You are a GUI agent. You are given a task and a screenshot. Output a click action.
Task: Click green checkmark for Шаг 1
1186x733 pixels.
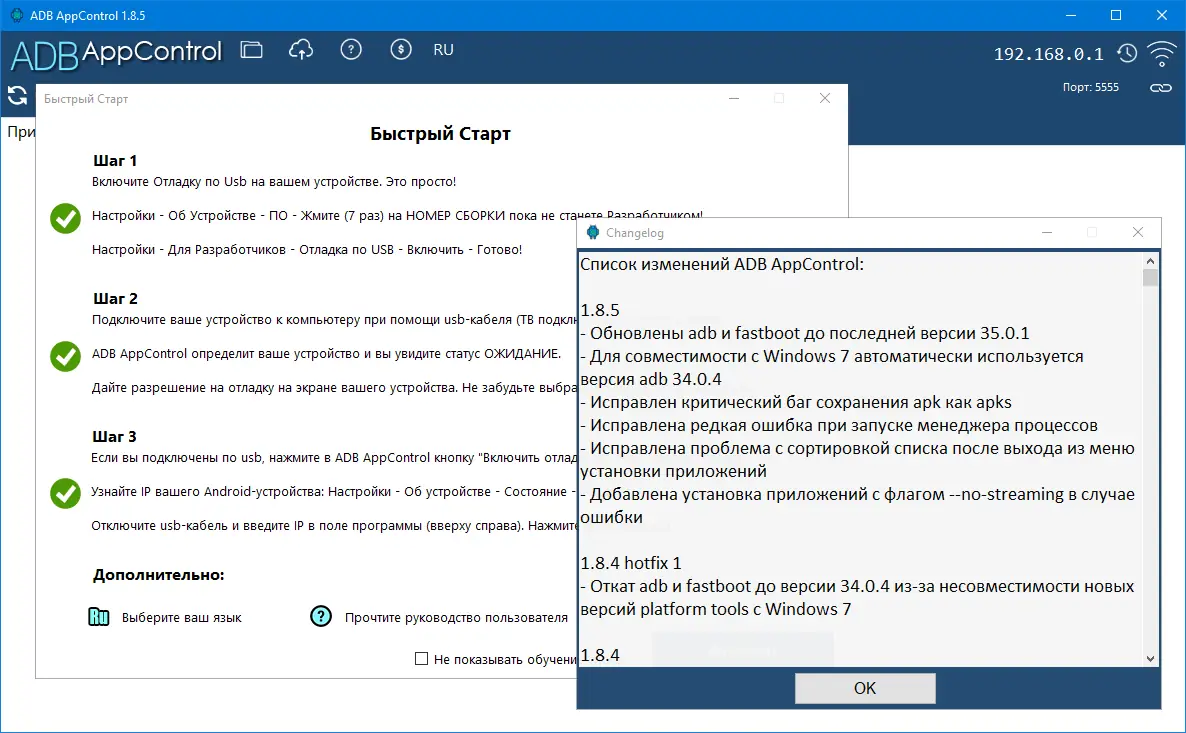[x=65, y=219]
